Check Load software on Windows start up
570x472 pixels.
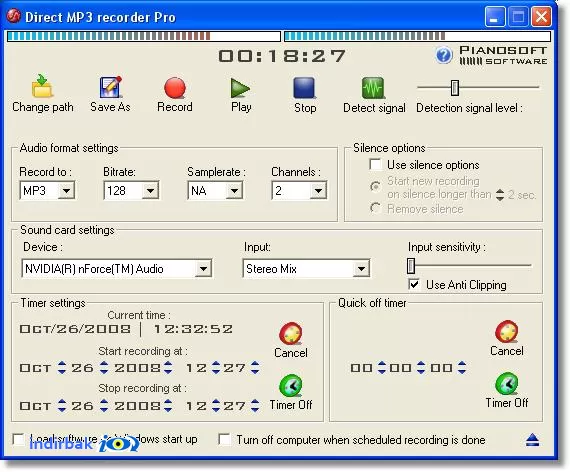pyautogui.click(x=18, y=439)
